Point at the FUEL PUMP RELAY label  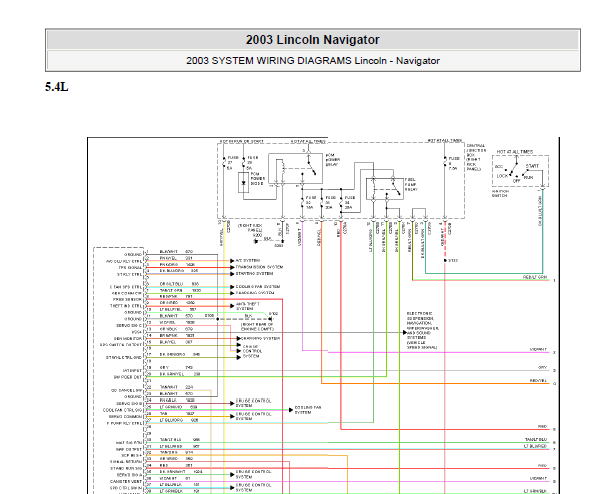click(x=411, y=184)
